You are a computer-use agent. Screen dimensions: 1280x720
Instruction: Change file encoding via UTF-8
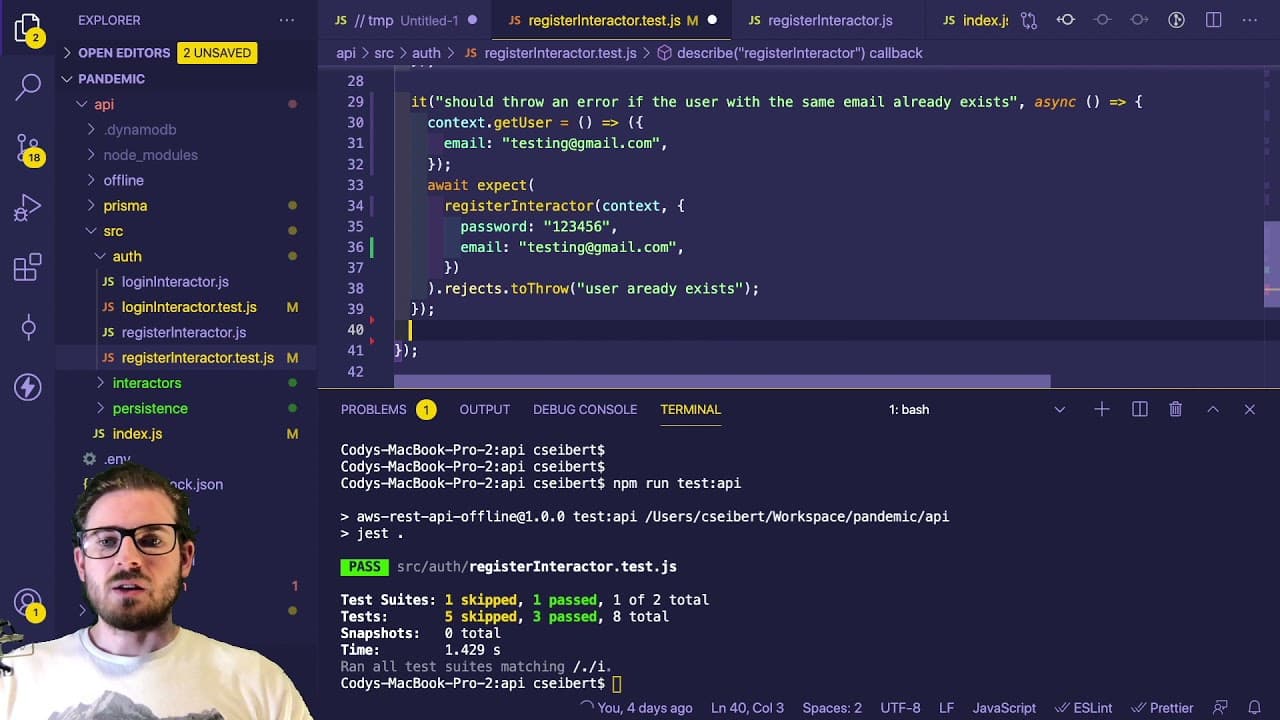(x=900, y=707)
